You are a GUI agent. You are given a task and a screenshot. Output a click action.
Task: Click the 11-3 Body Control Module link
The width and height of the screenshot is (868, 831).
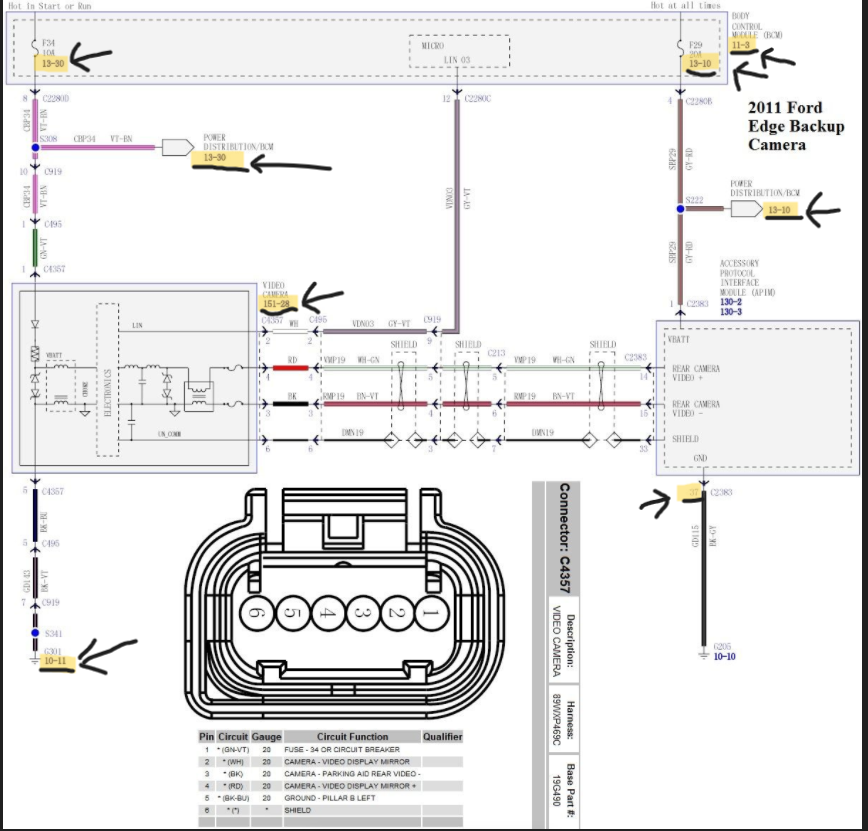(x=741, y=45)
